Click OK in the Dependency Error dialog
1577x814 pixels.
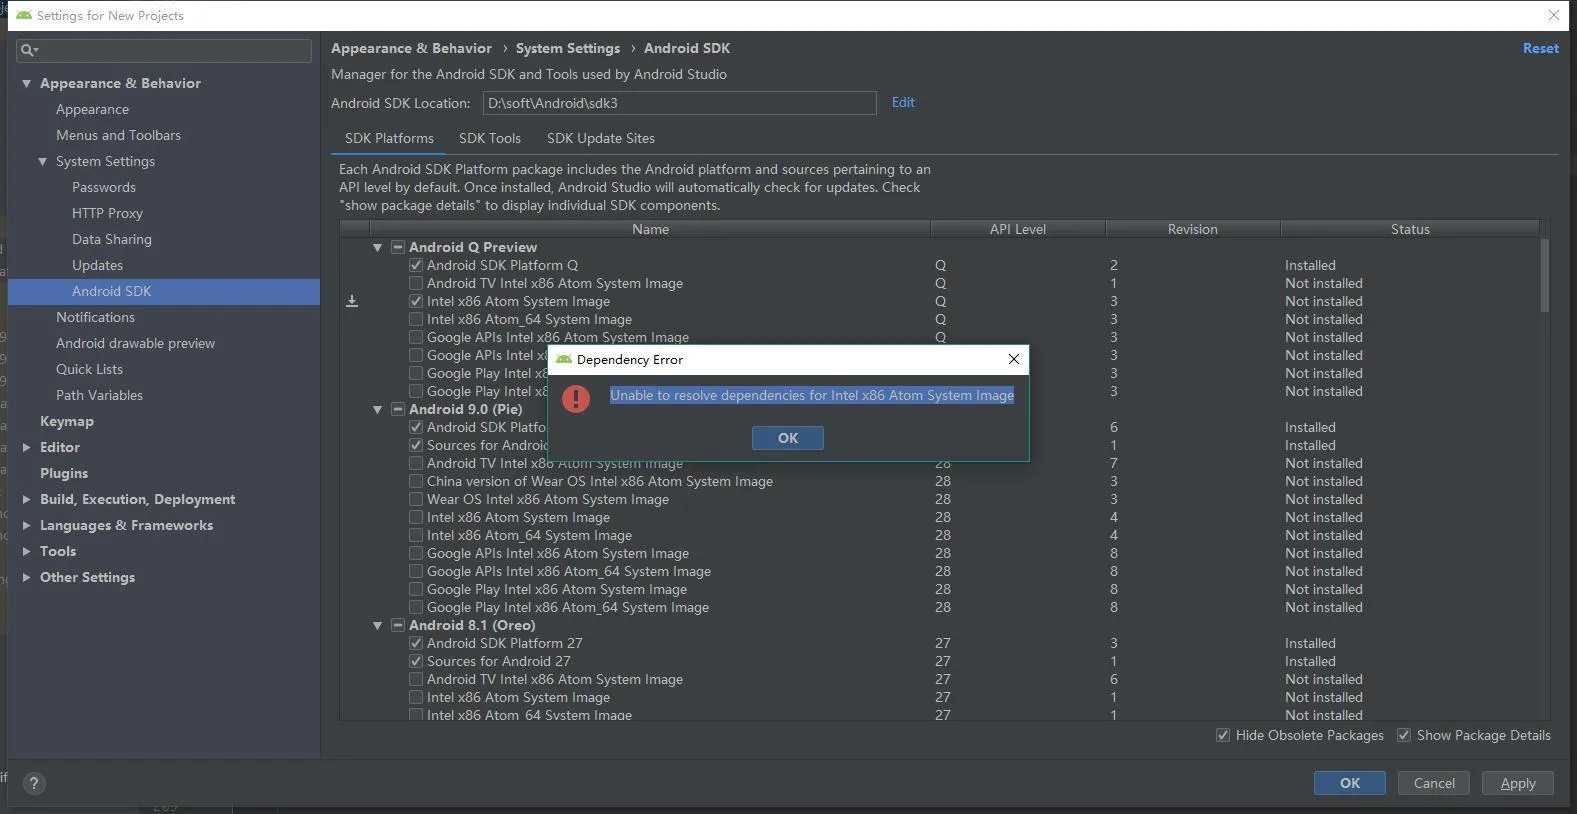click(x=788, y=438)
